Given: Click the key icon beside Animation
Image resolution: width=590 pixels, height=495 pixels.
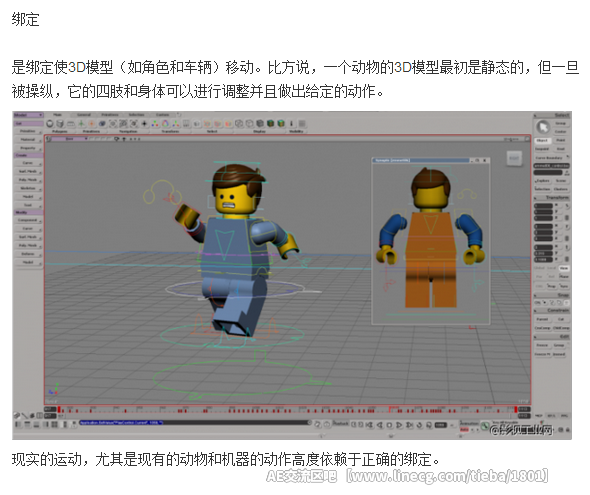Looking at the screenshot, I should point(486,426).
